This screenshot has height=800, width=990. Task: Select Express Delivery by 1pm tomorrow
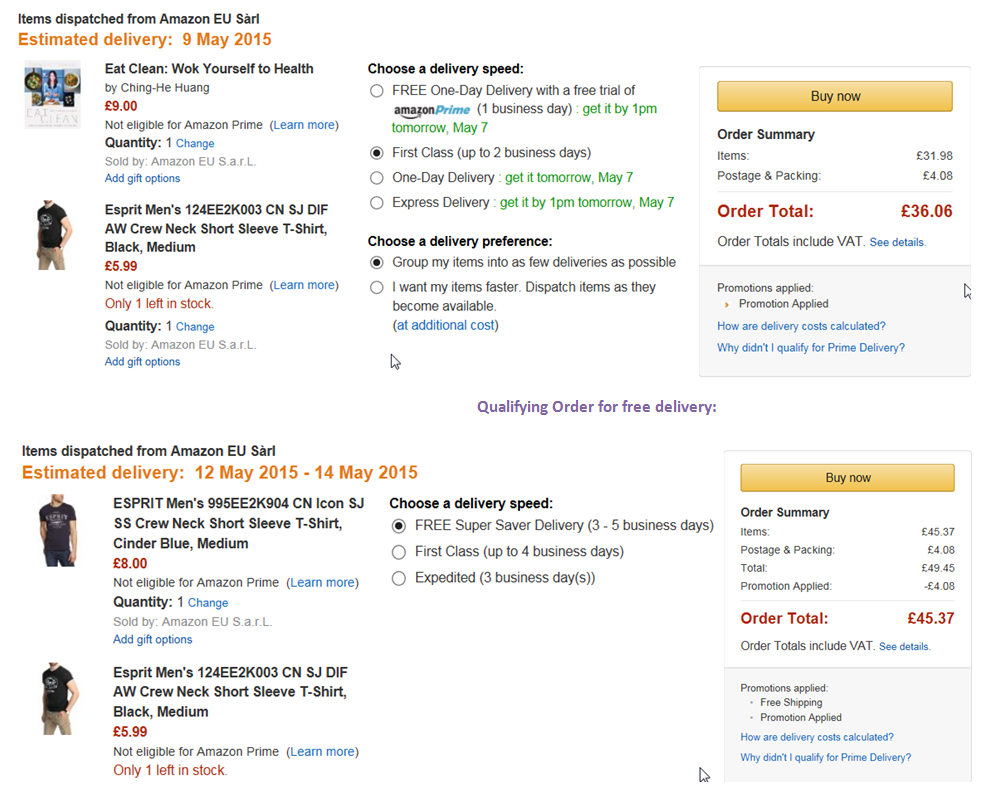(x=376, y=203)
